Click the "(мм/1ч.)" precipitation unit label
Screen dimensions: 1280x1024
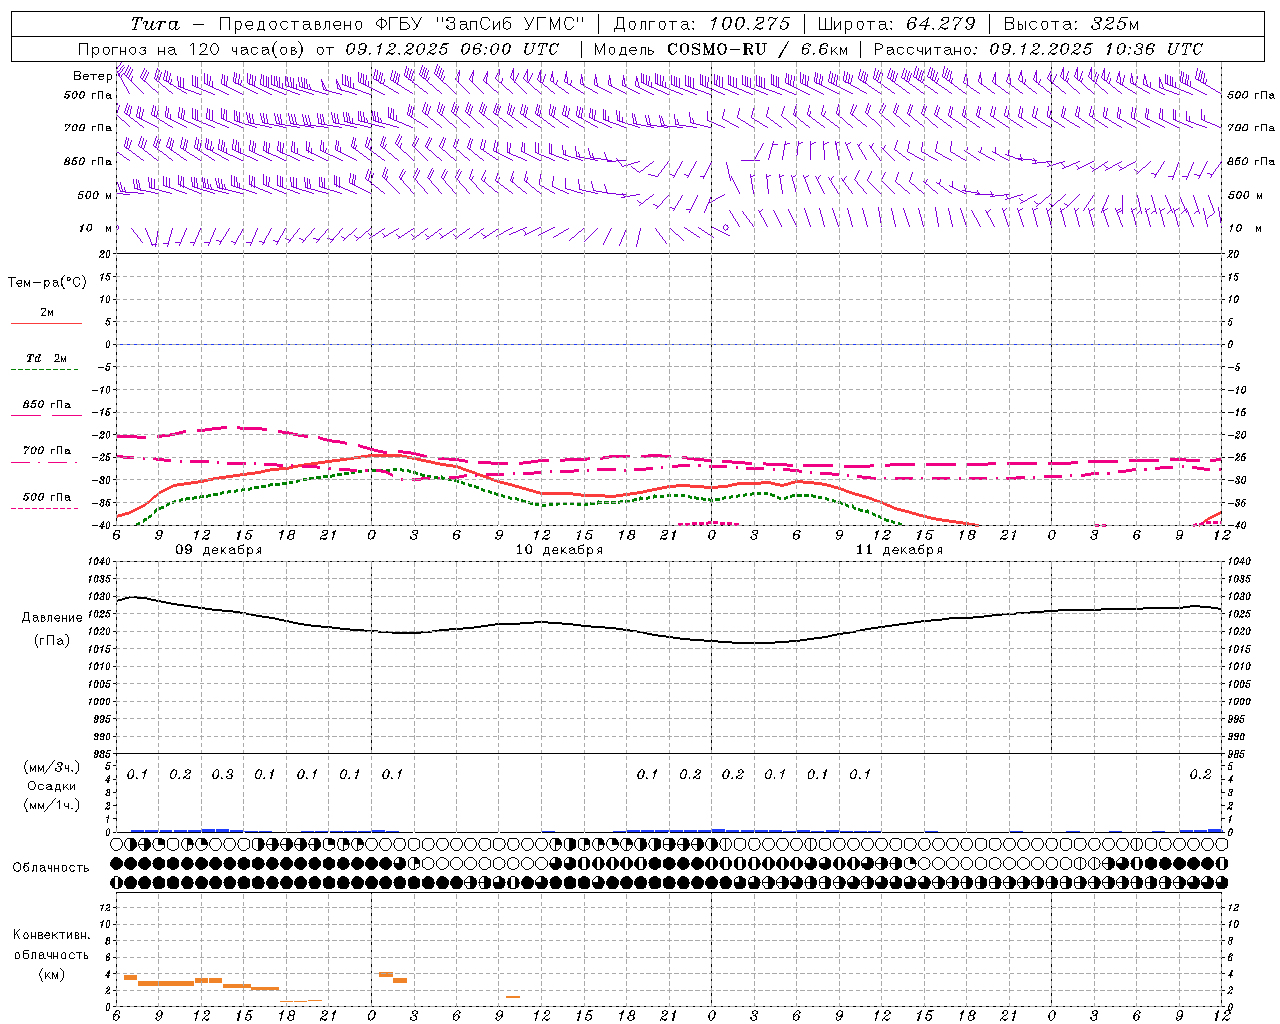(52, 804)
